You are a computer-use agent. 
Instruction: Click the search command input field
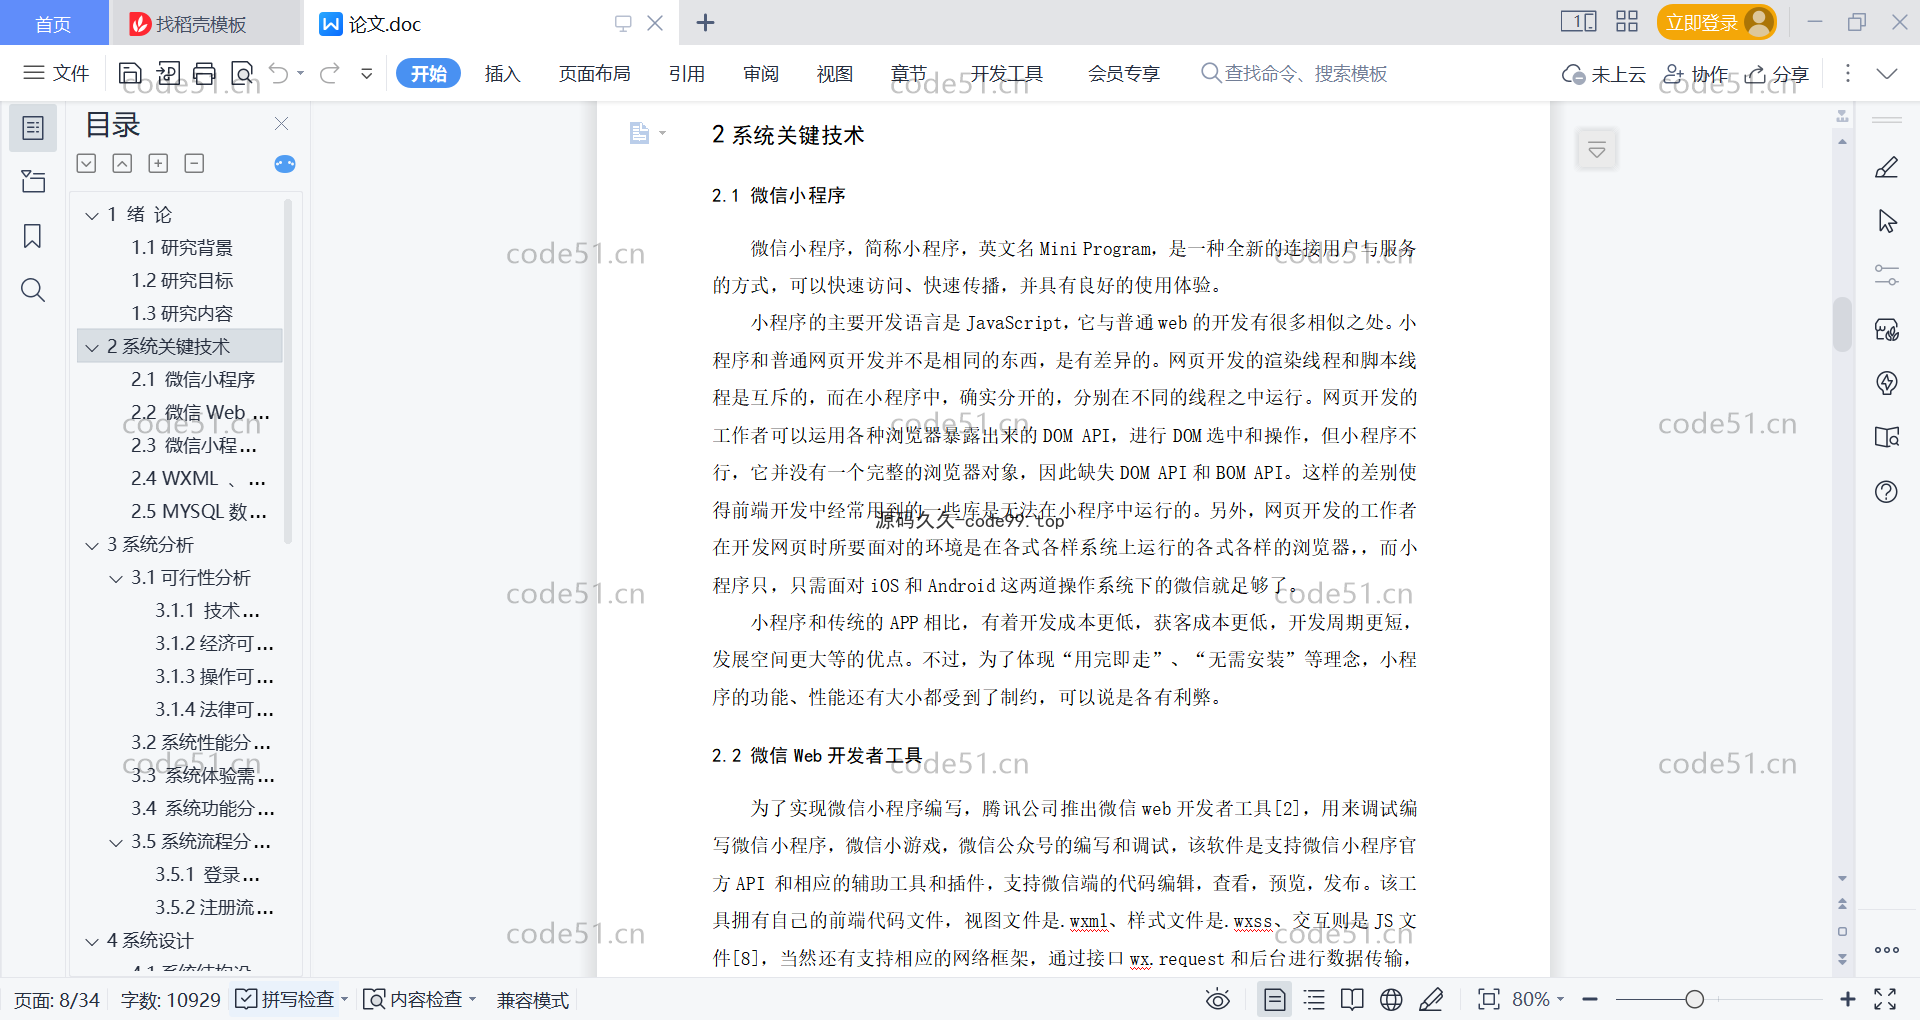pyautogui.click(x=1295, y=73)
